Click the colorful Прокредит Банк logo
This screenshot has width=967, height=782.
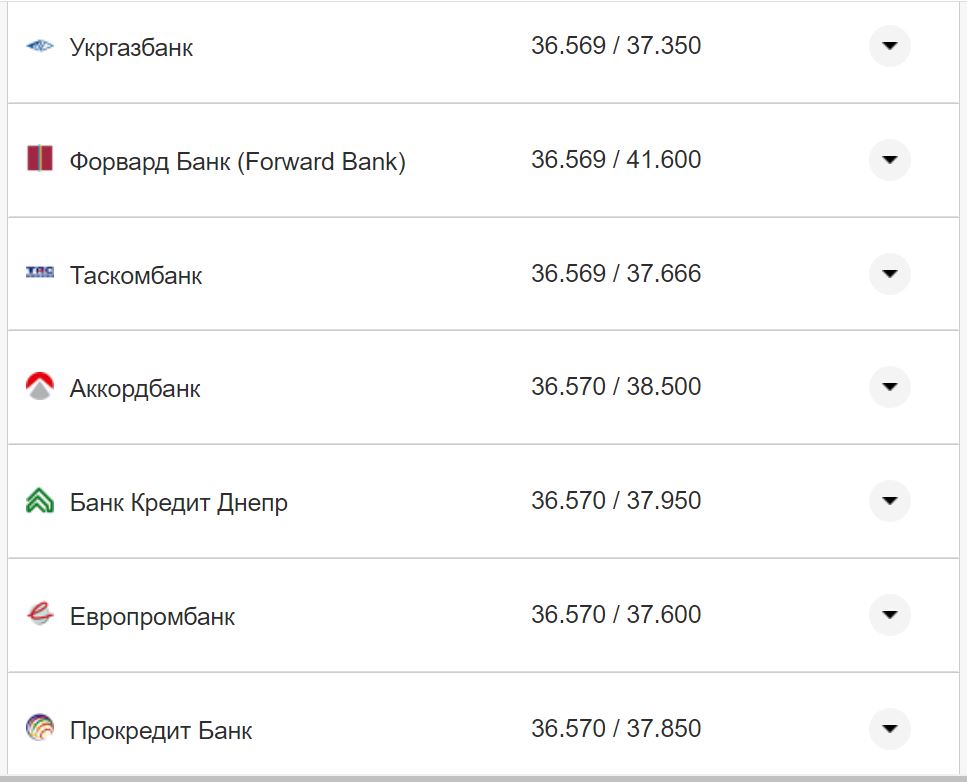click(x=39, y=728)
